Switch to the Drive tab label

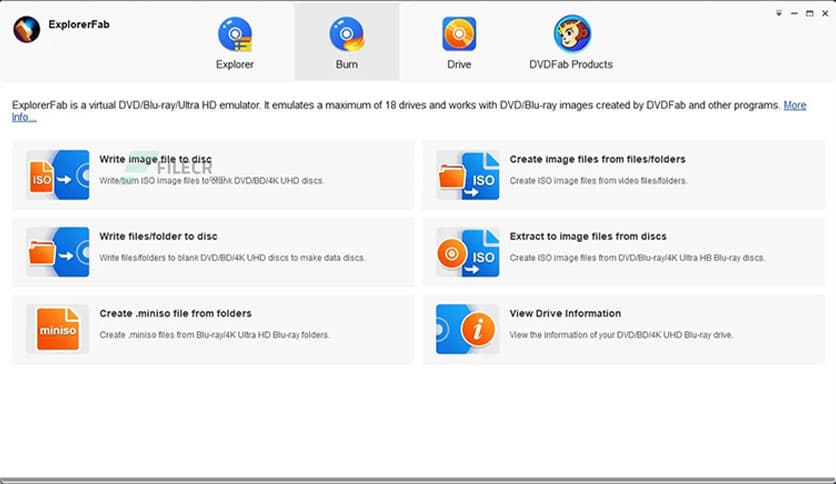point(459,64)
